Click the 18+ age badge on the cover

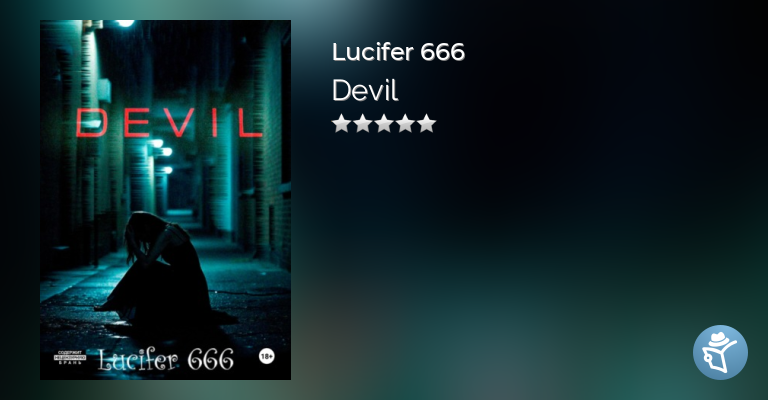tap(266, 356)
